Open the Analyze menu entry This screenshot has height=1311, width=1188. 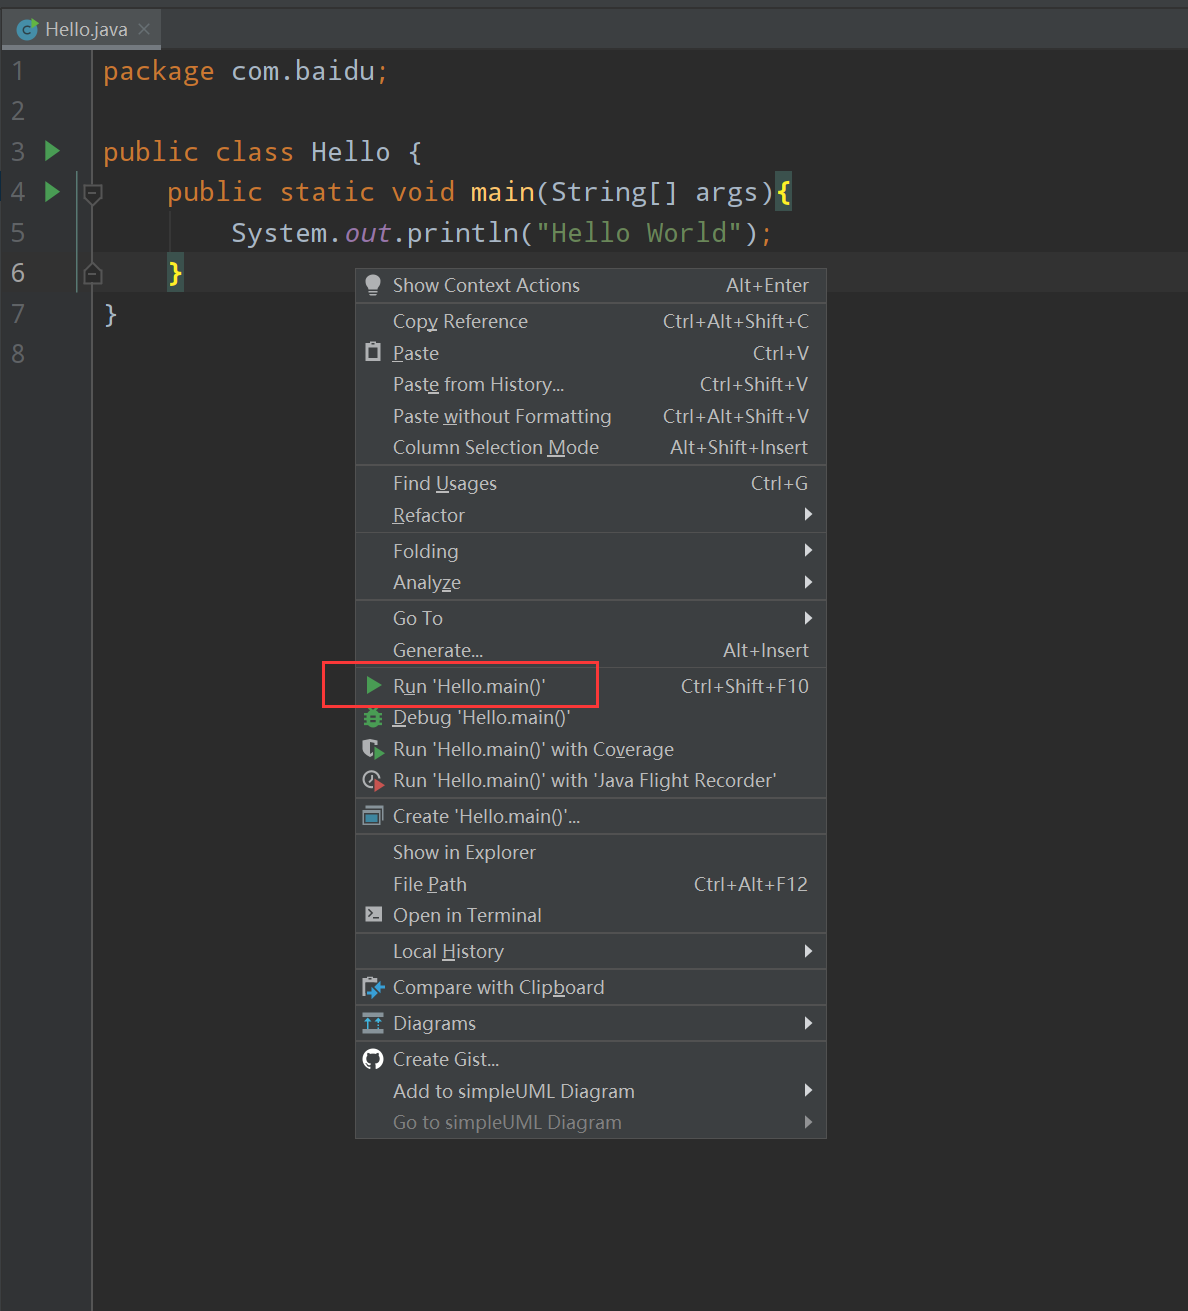pyautogui.click(x=590, y=582)
